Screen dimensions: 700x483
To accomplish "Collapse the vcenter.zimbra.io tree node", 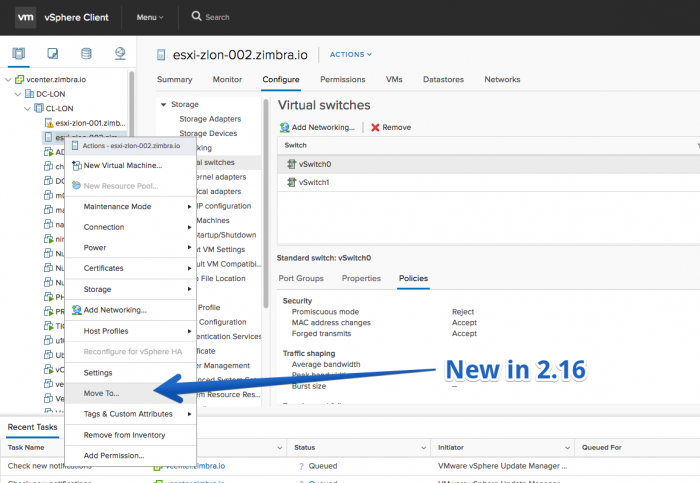I will [8, 79].
